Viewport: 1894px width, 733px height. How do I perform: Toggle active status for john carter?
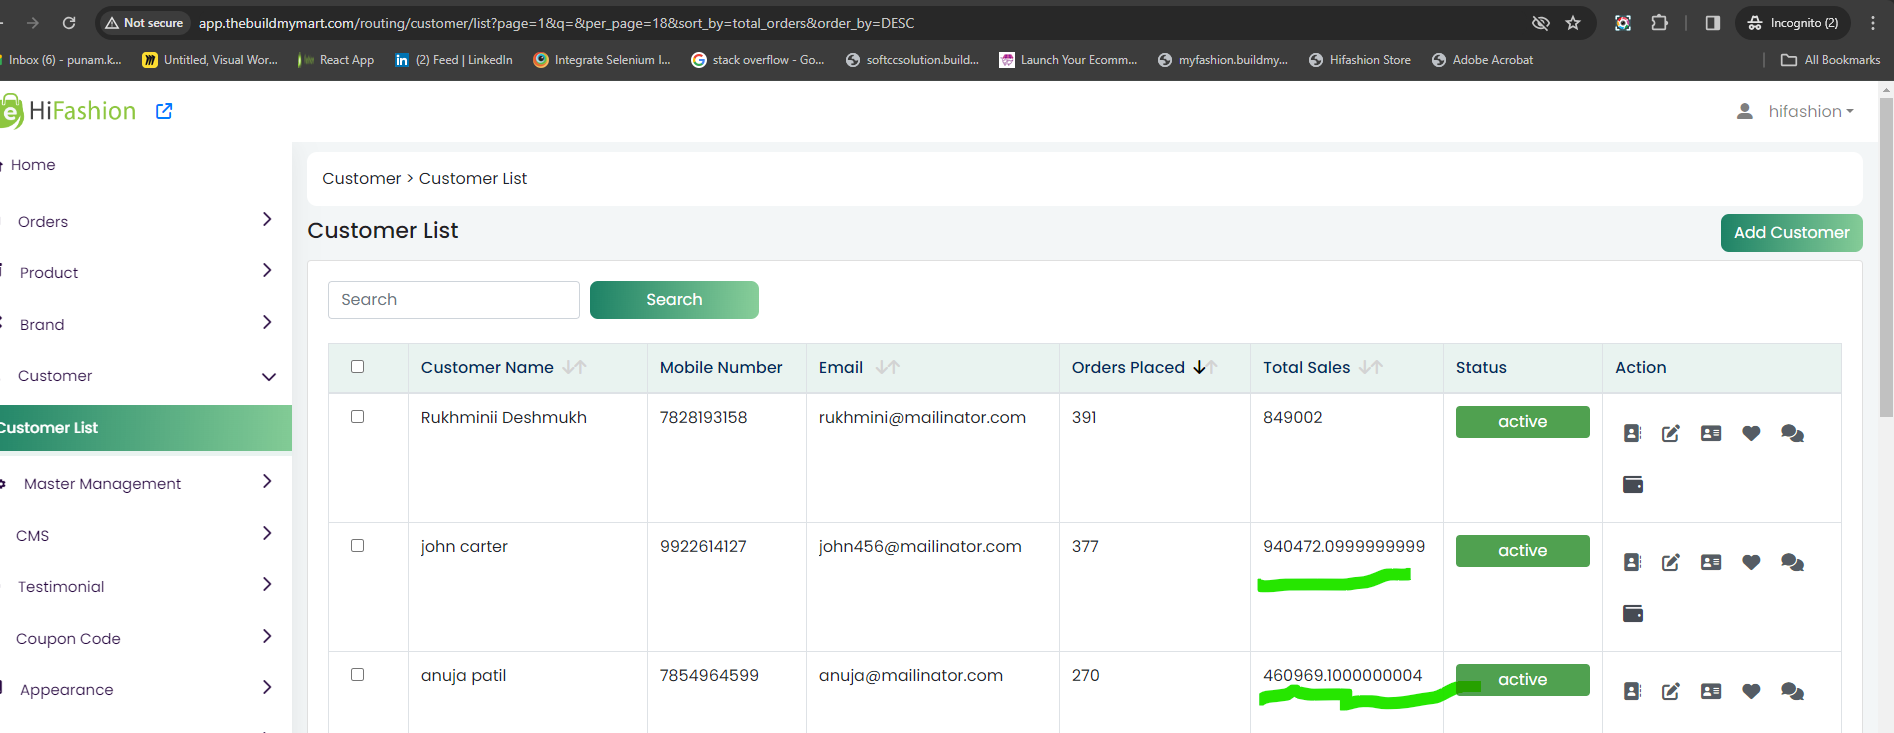coord(1522,551)
